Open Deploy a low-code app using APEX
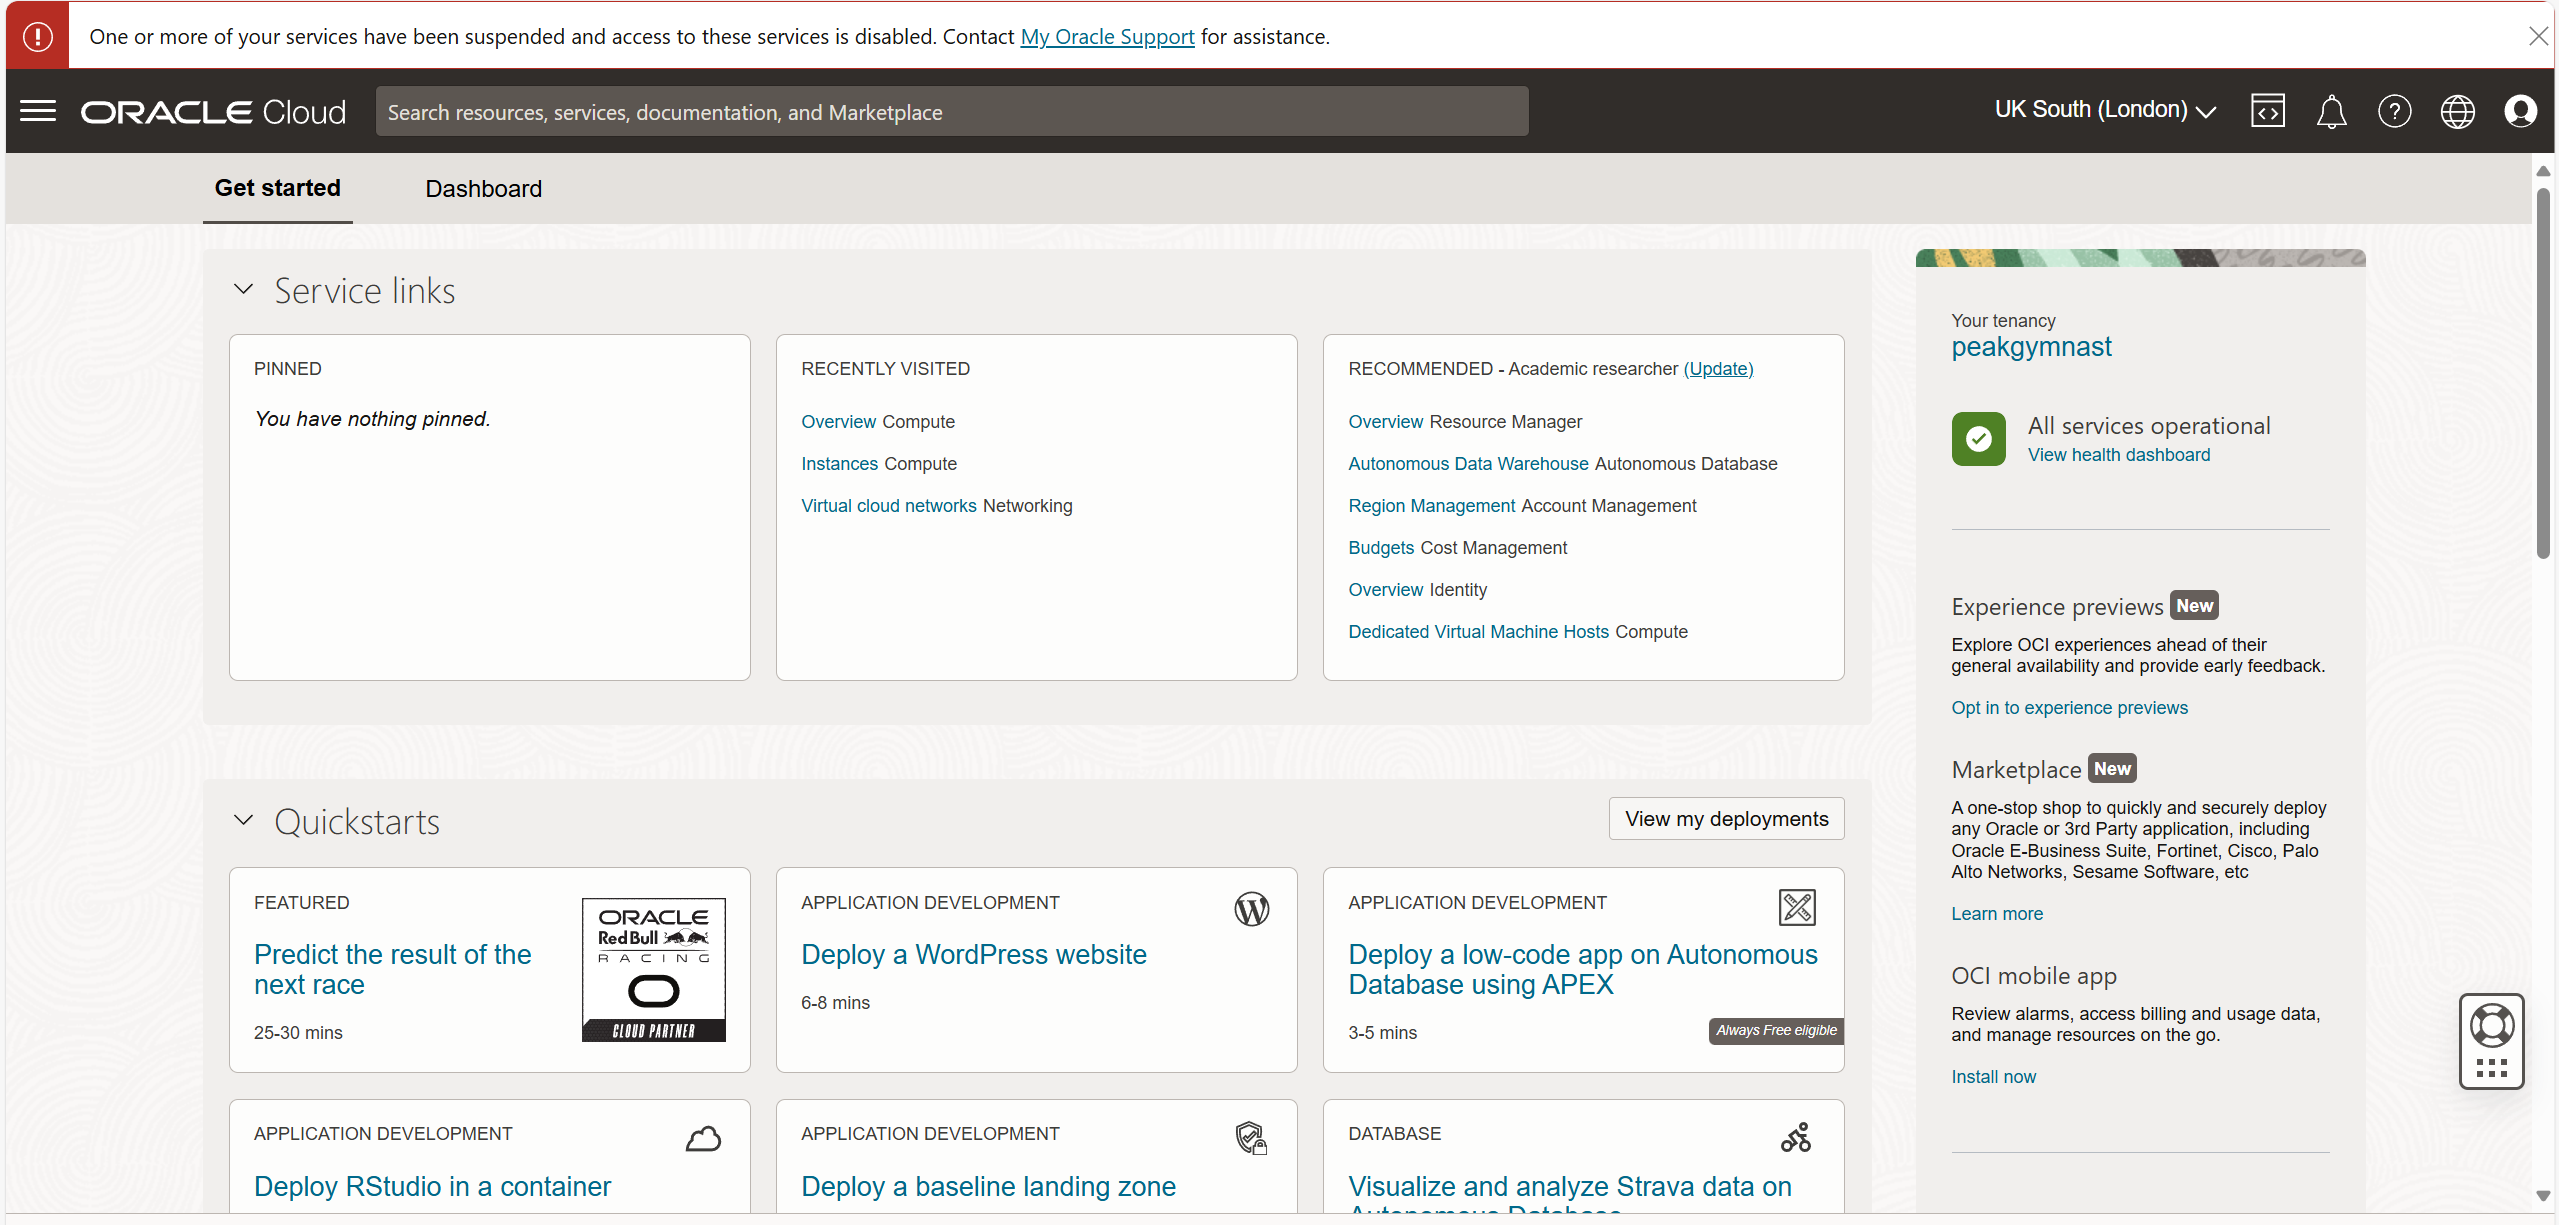The width and height of the screenshot is (2559, 1225). point(1582,969)
